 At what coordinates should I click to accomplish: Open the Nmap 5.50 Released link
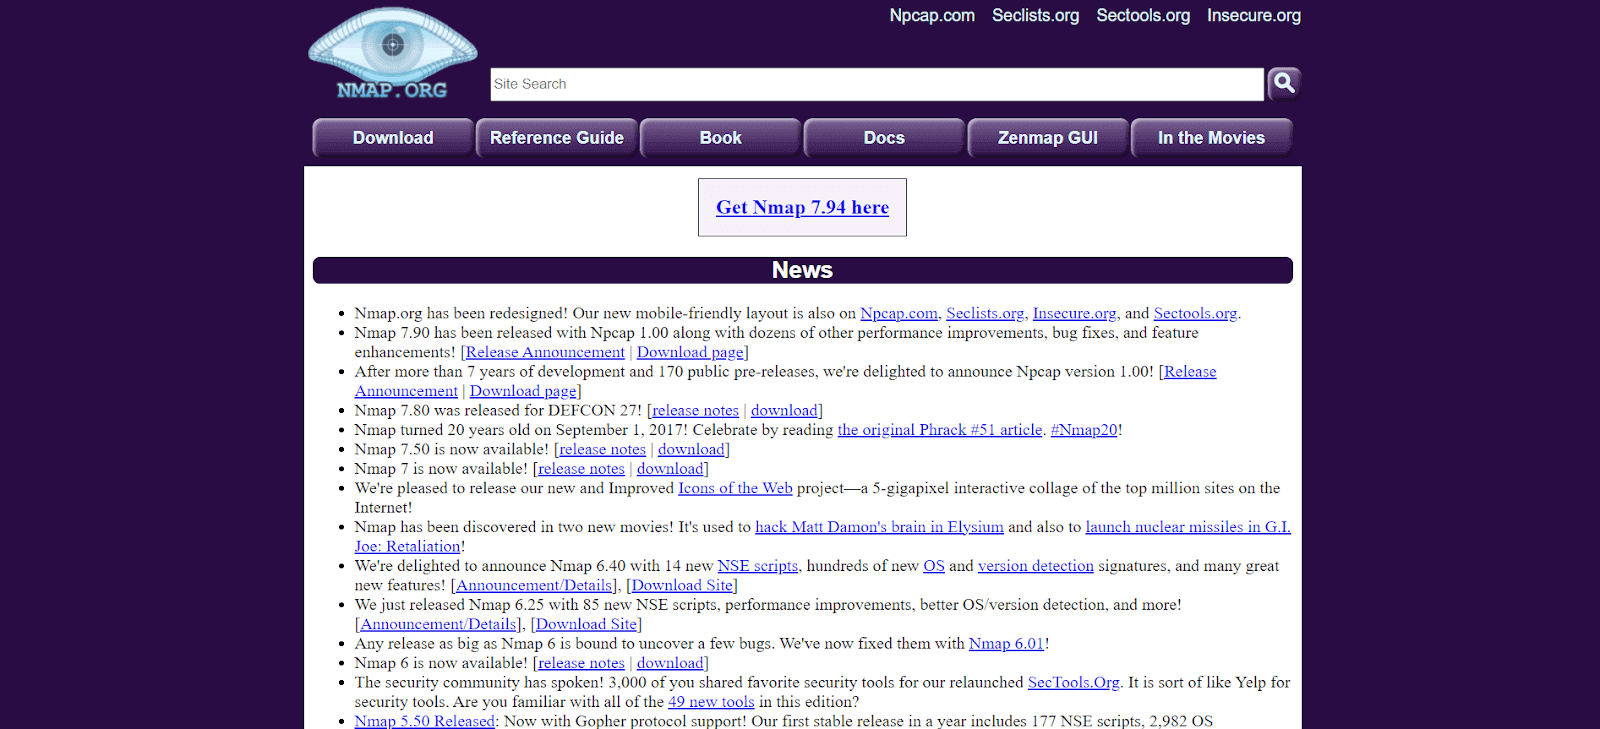[425, 721]
